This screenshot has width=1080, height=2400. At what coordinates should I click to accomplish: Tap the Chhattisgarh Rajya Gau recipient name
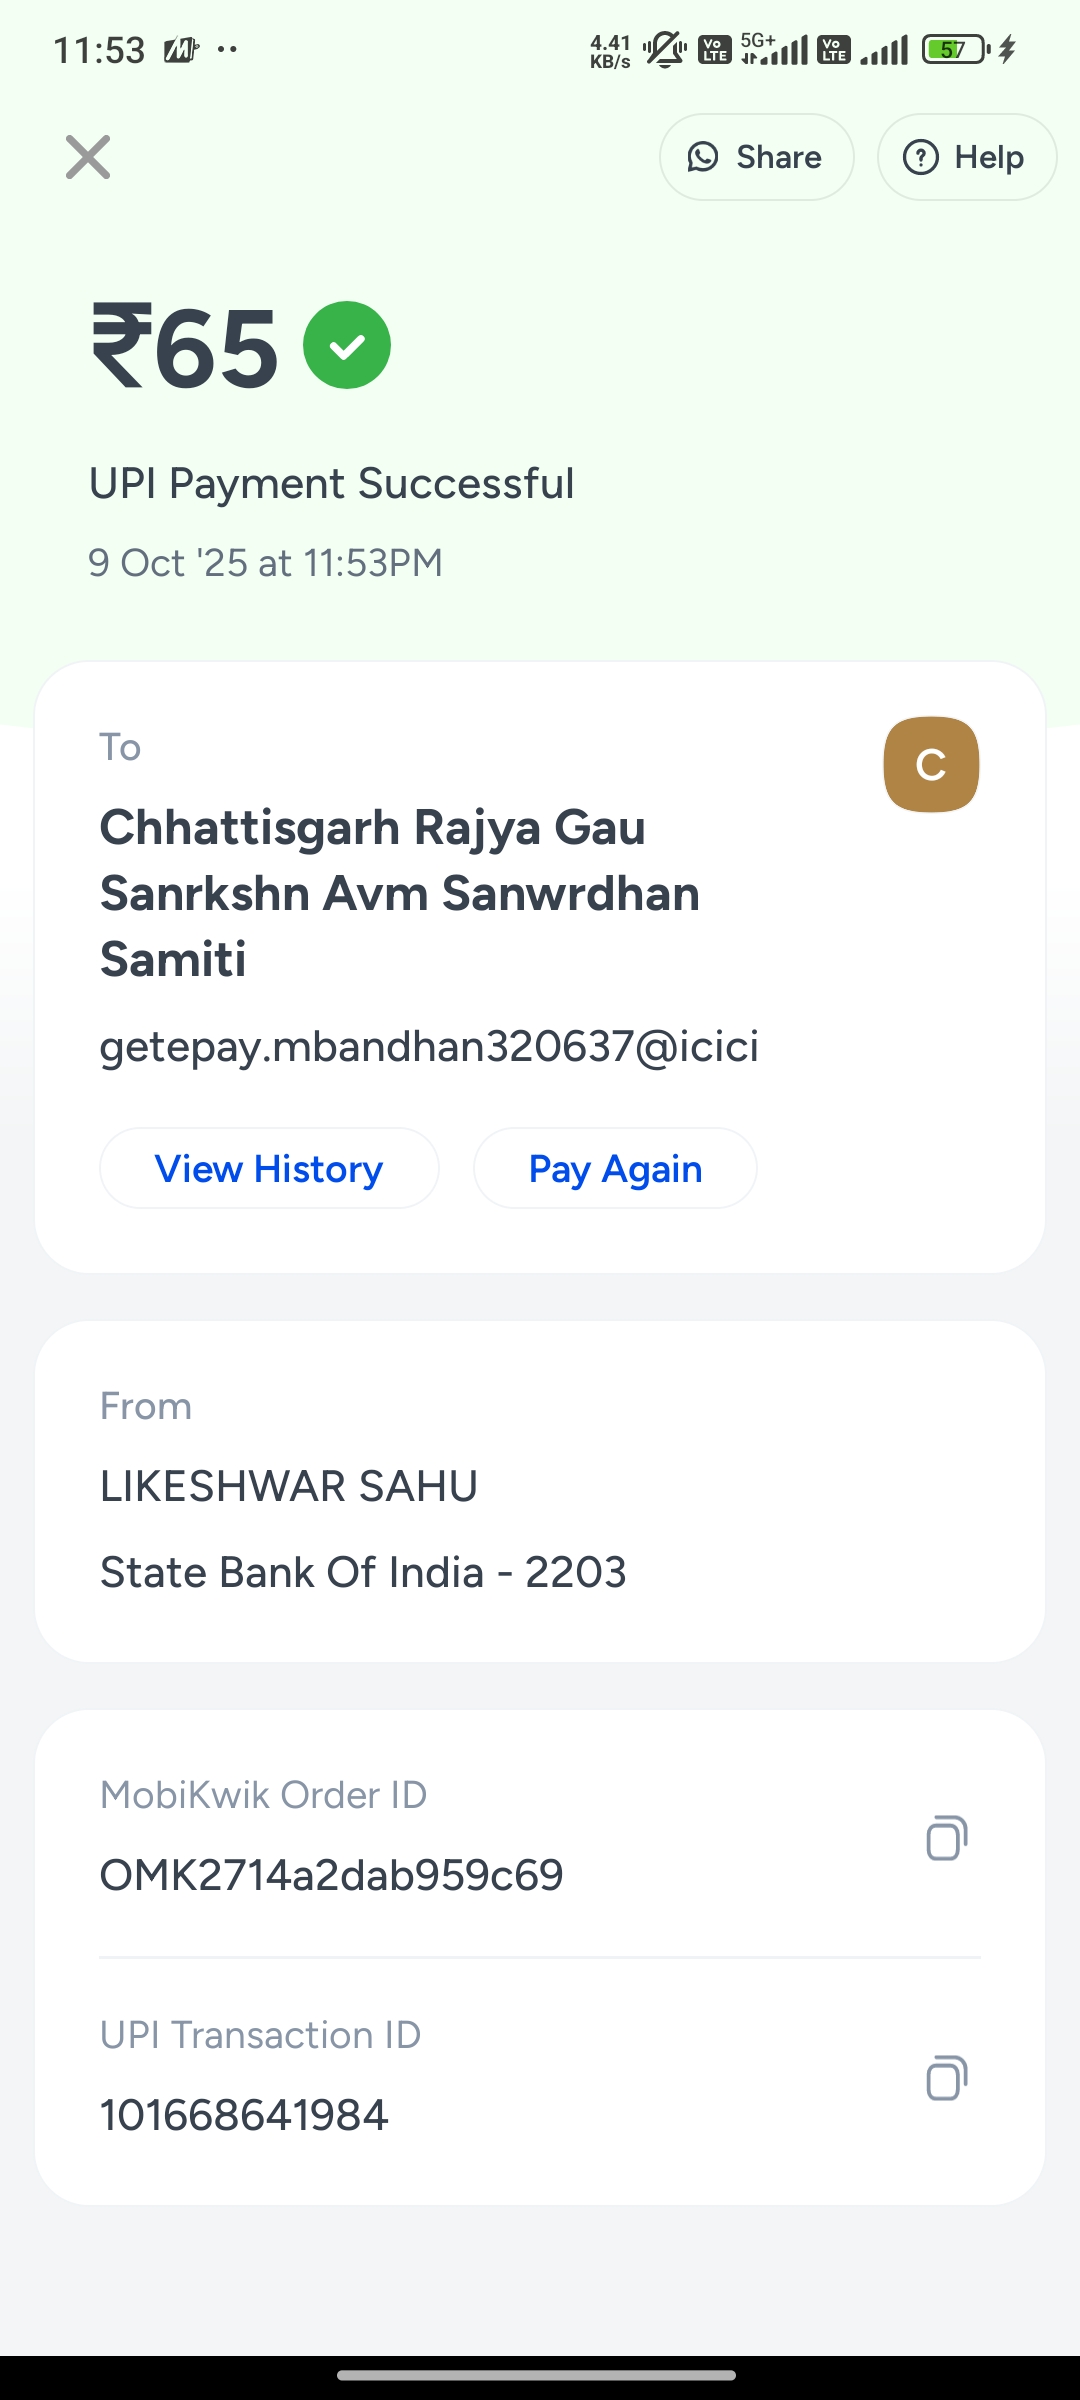tap(400, 893)
